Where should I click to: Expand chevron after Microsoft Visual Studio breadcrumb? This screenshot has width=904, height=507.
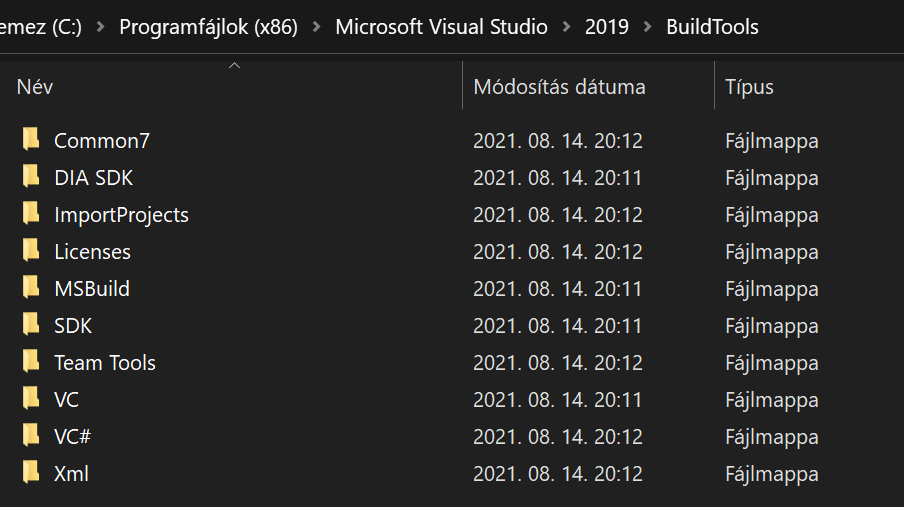pos(566,27)
